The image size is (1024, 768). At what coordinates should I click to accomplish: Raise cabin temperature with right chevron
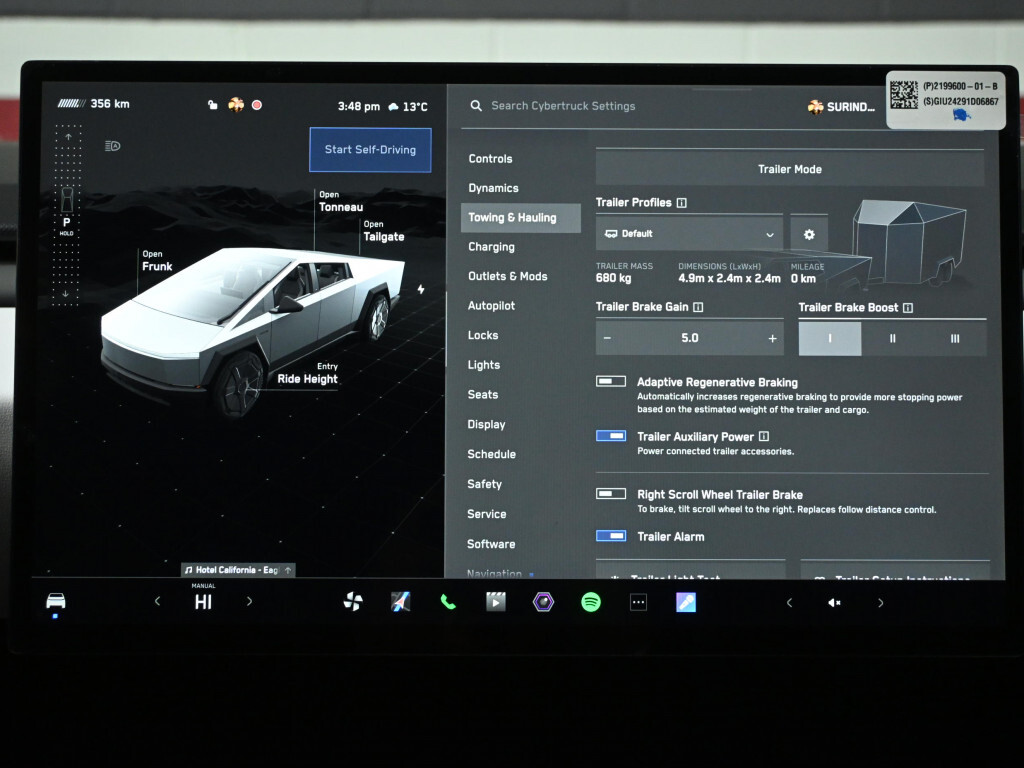[249, 602]
